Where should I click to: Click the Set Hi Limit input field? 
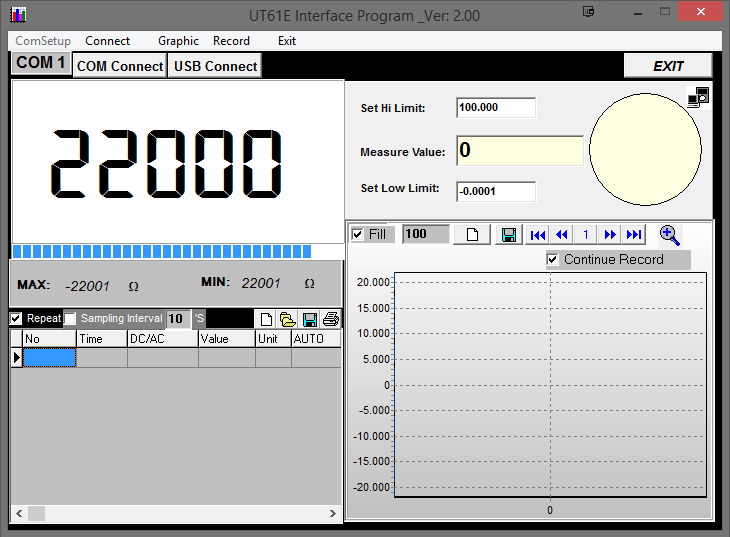tap(496, 108)
